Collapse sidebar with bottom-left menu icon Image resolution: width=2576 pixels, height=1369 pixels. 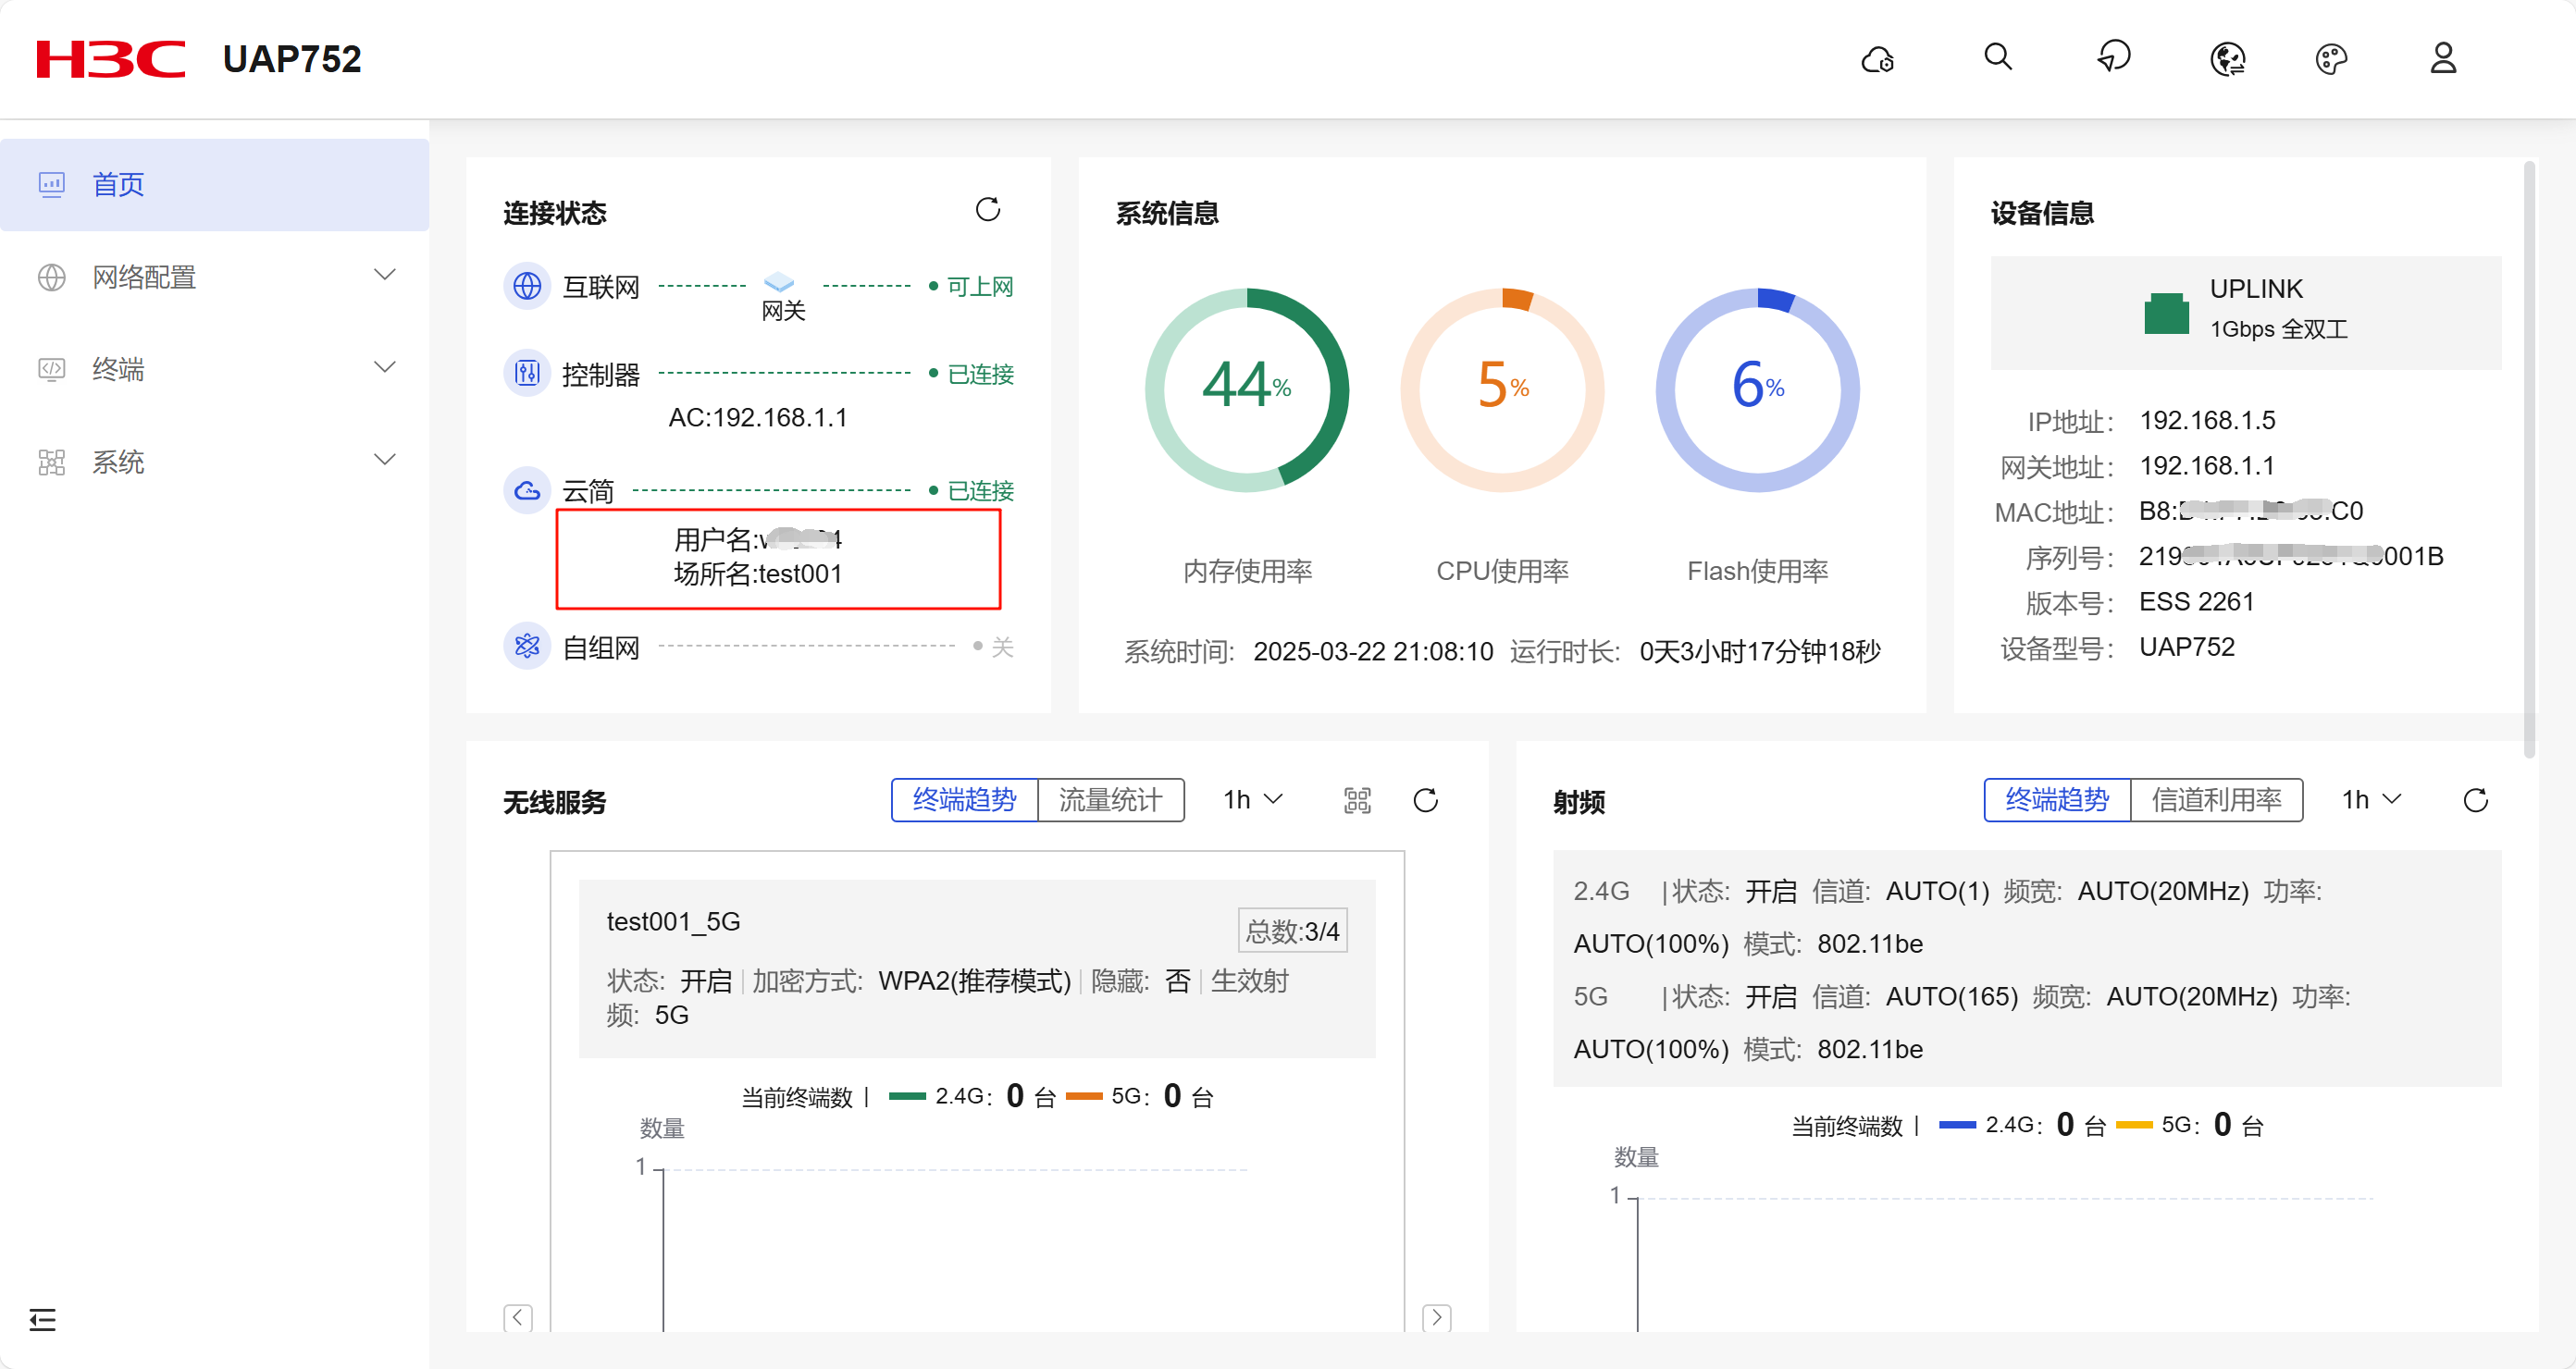pyautogui.click(x=42, y=1320)
